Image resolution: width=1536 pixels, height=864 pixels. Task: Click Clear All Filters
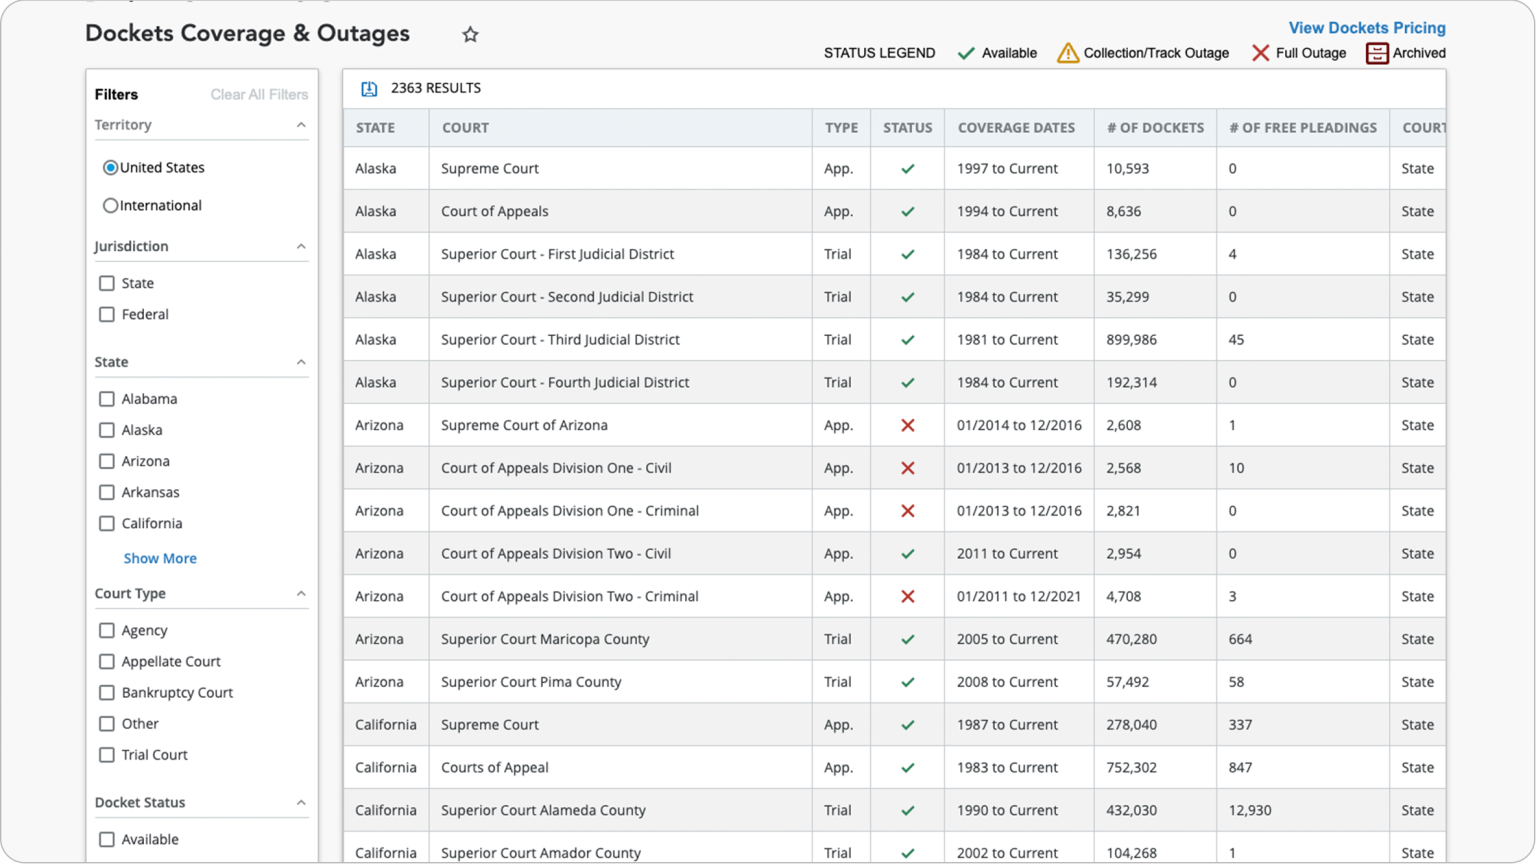coord(258,94)
